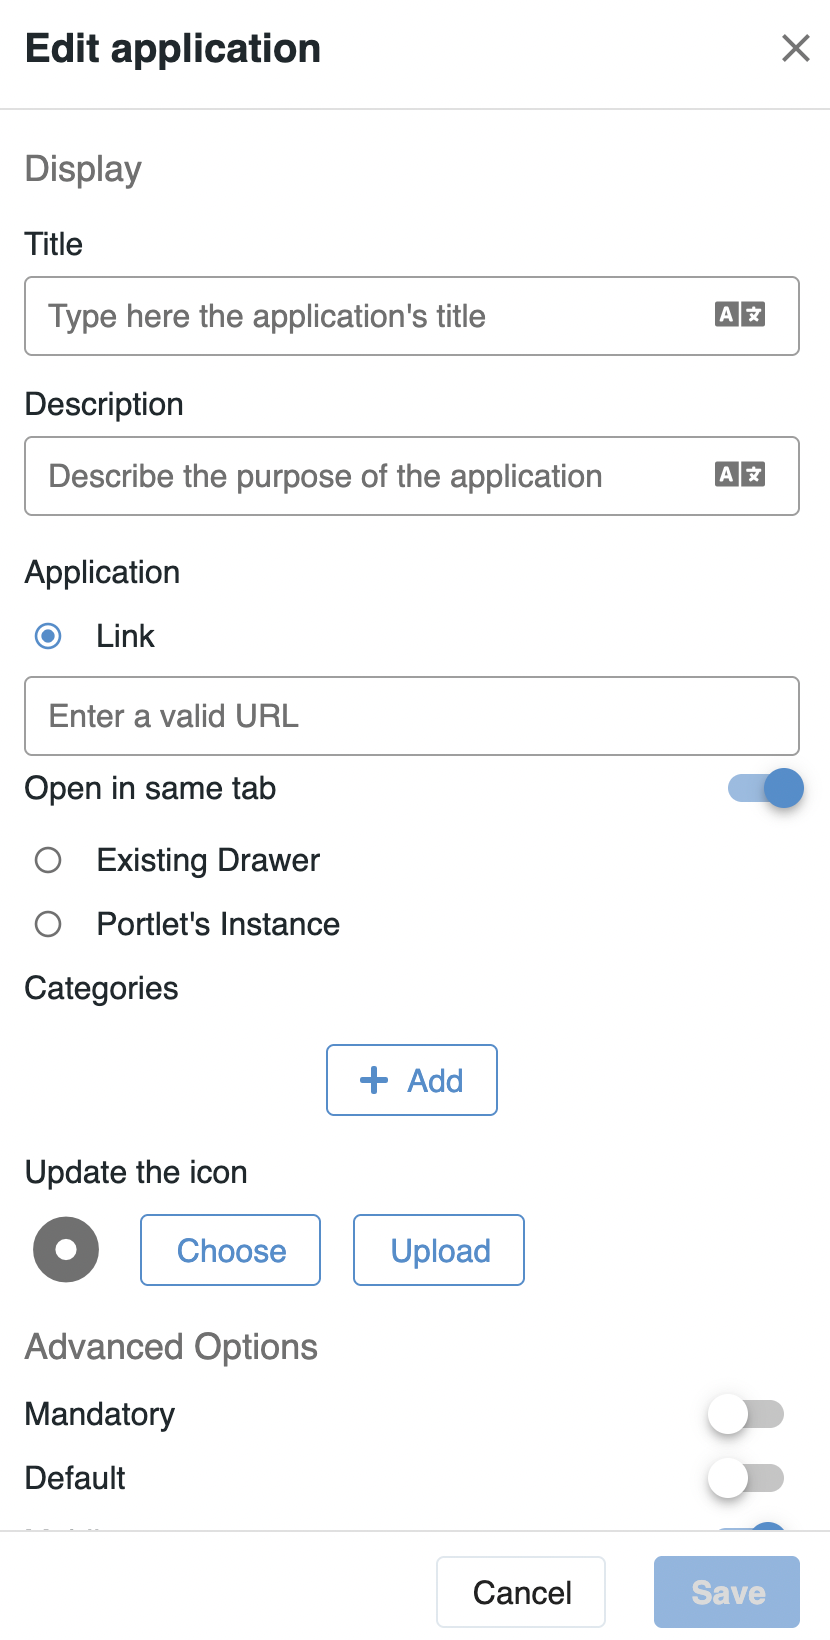
Task: Disable the Open in same tab switch
Action: [765, 788]
